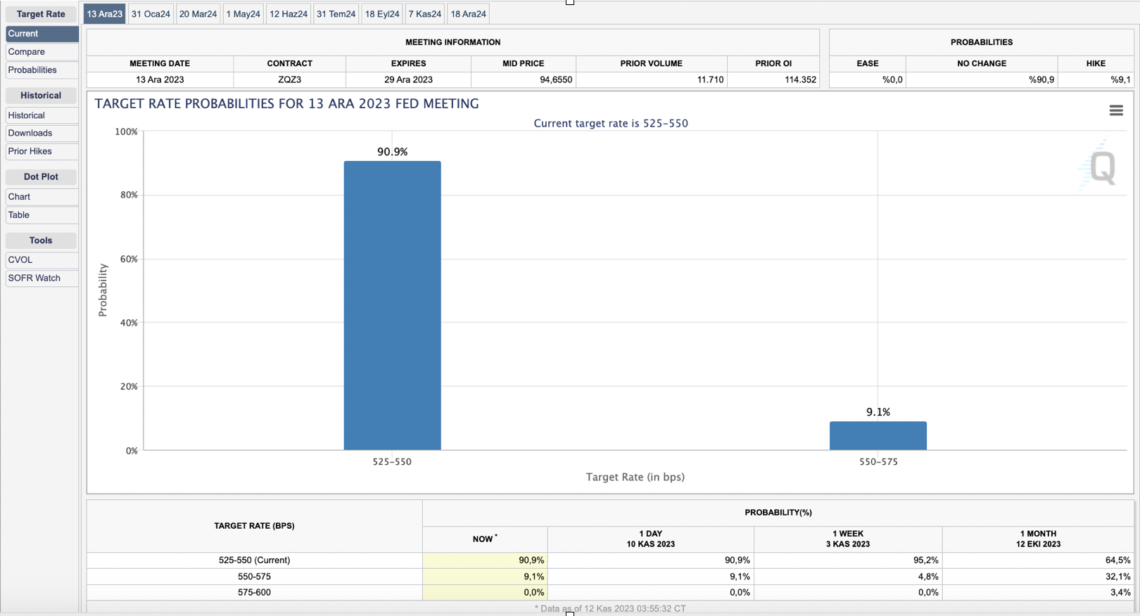Select the 13 Ara23 meeting tab
This screenshot has width=1140, height=616.
click(x=105, y=14)
